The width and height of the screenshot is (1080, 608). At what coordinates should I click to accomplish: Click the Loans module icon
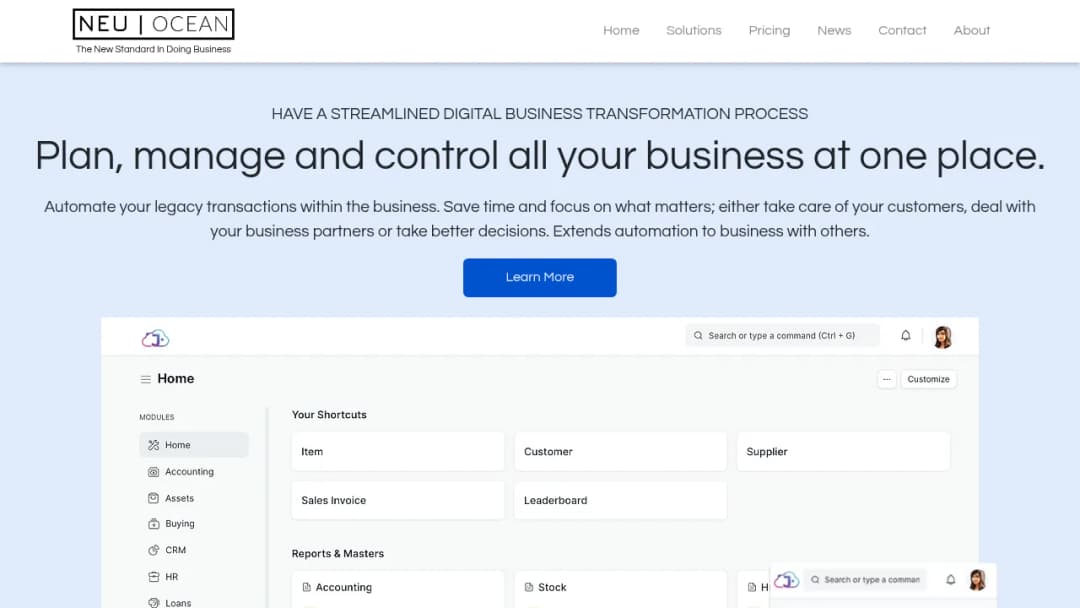[153, 602]
